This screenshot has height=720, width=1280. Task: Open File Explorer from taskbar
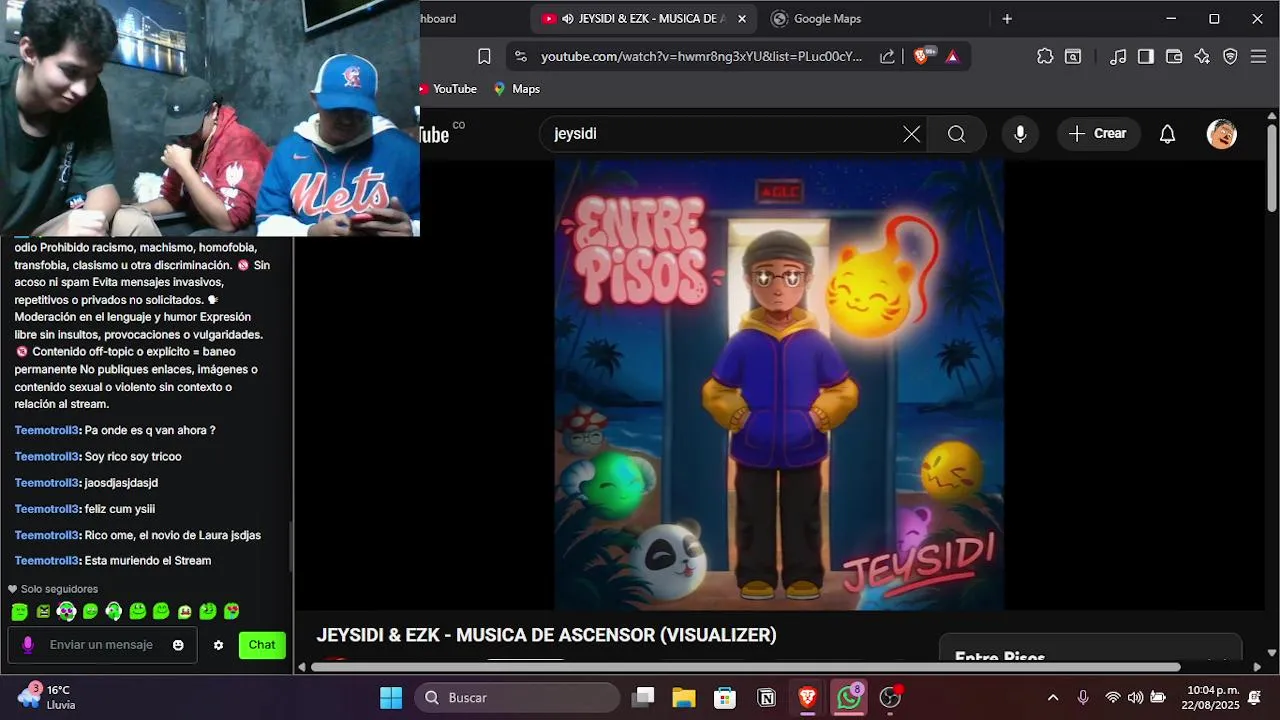[x=684, y=698]
